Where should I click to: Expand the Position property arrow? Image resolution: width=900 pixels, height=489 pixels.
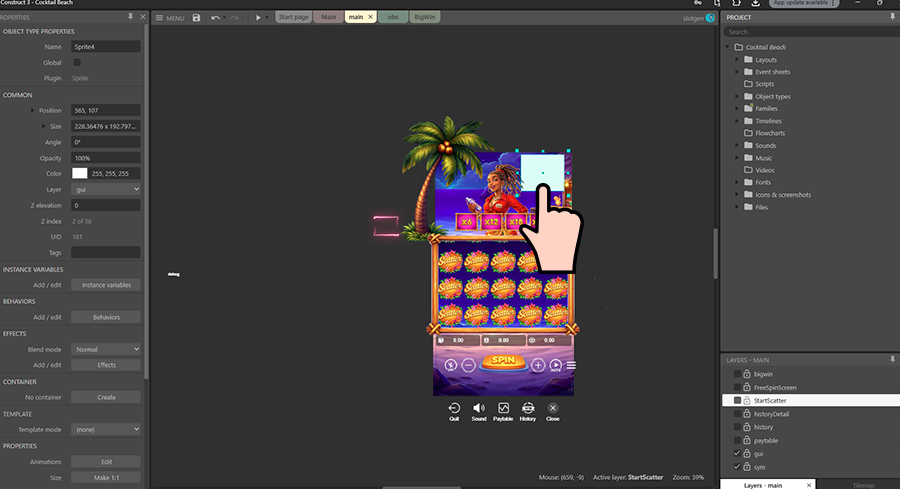[x=32, y=110]
